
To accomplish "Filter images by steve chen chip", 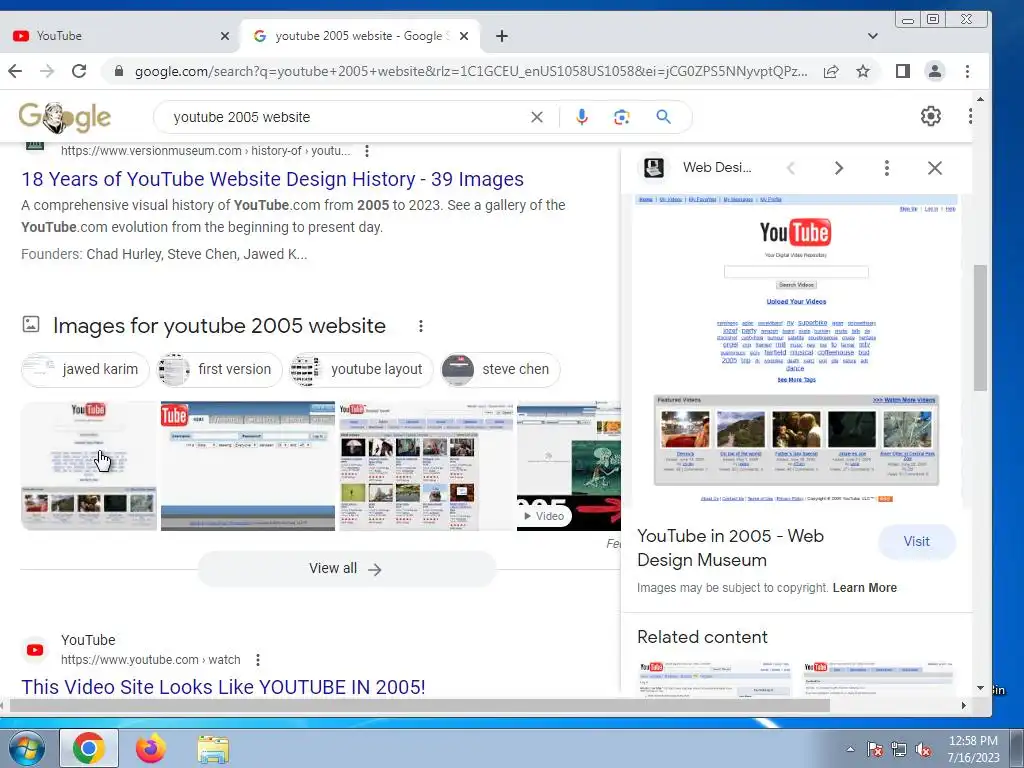I will click(x=500, y=370).
